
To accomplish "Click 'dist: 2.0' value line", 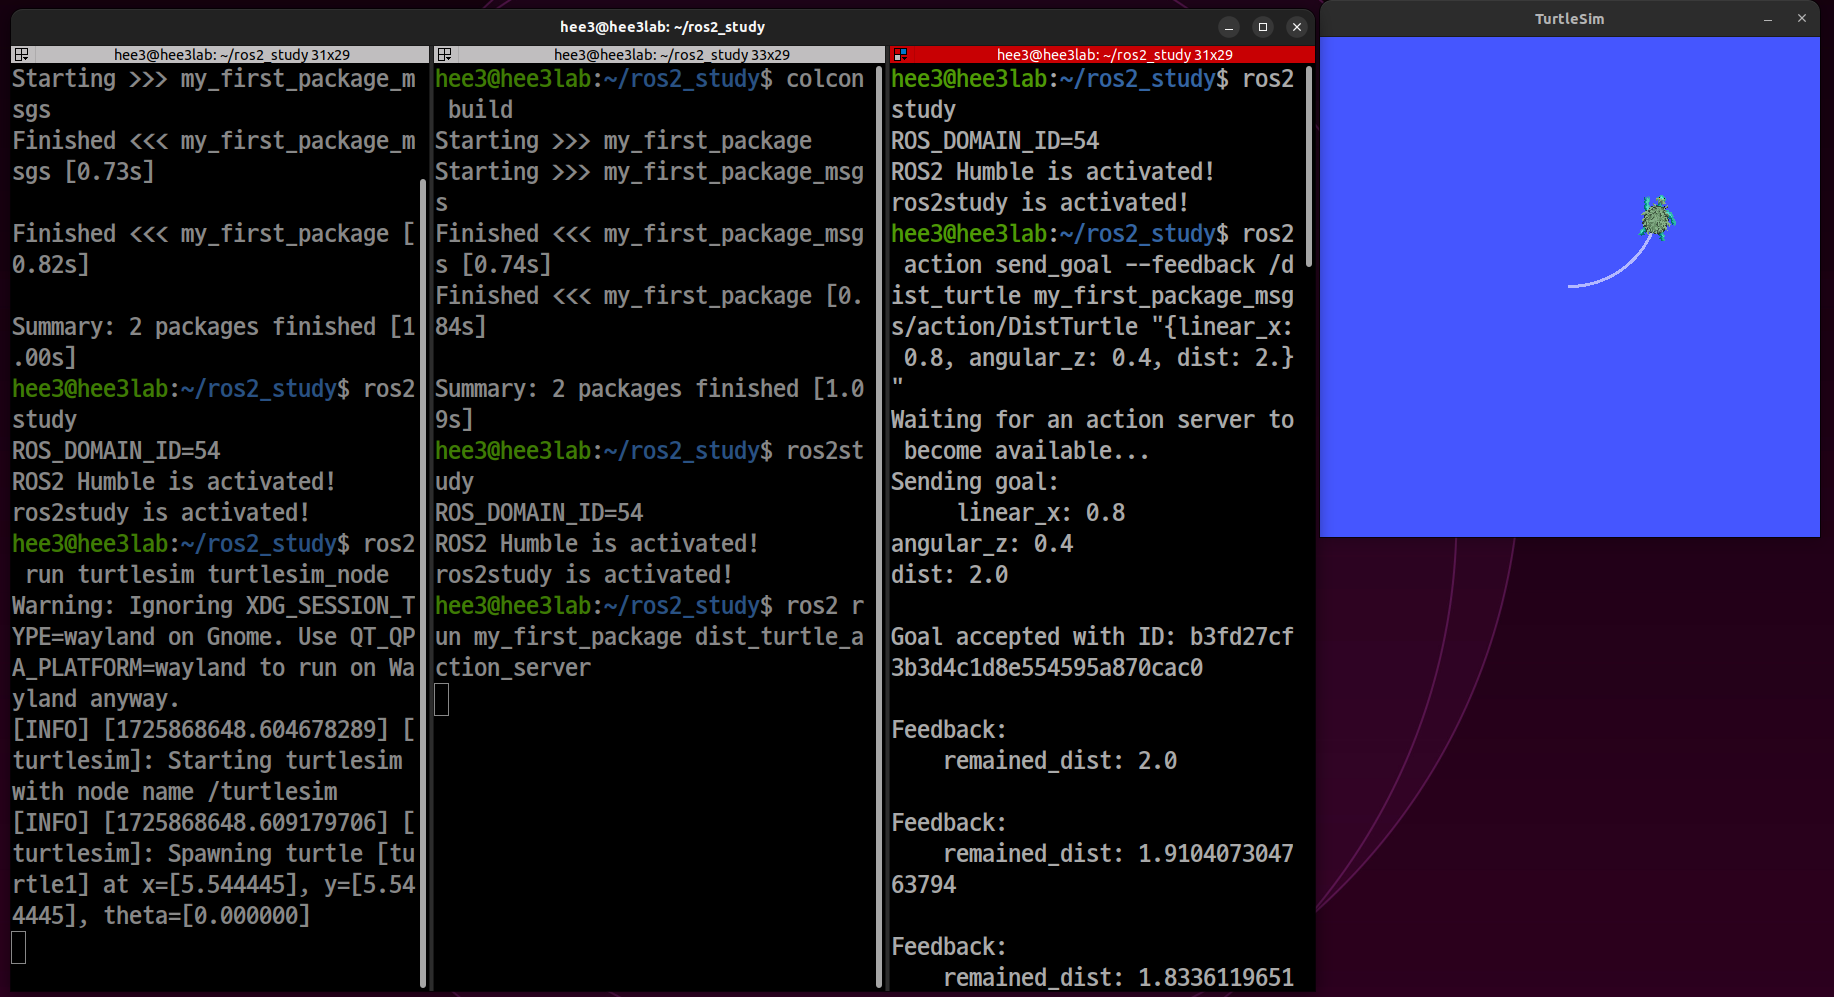I will click(950, 575).
